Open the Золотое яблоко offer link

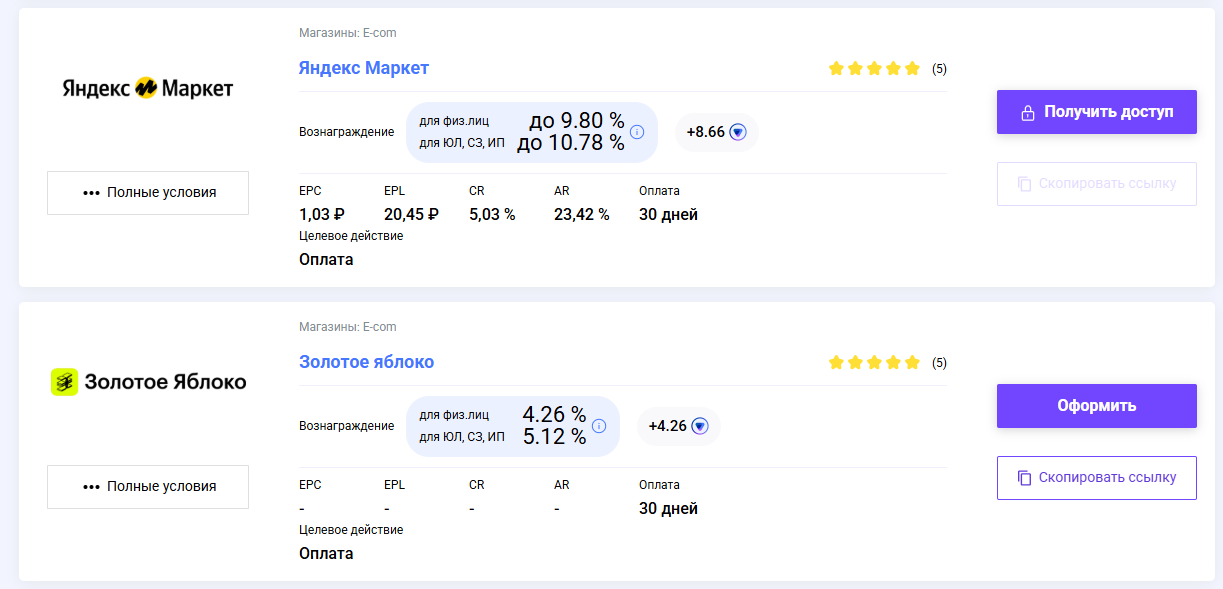click(367, 362)
